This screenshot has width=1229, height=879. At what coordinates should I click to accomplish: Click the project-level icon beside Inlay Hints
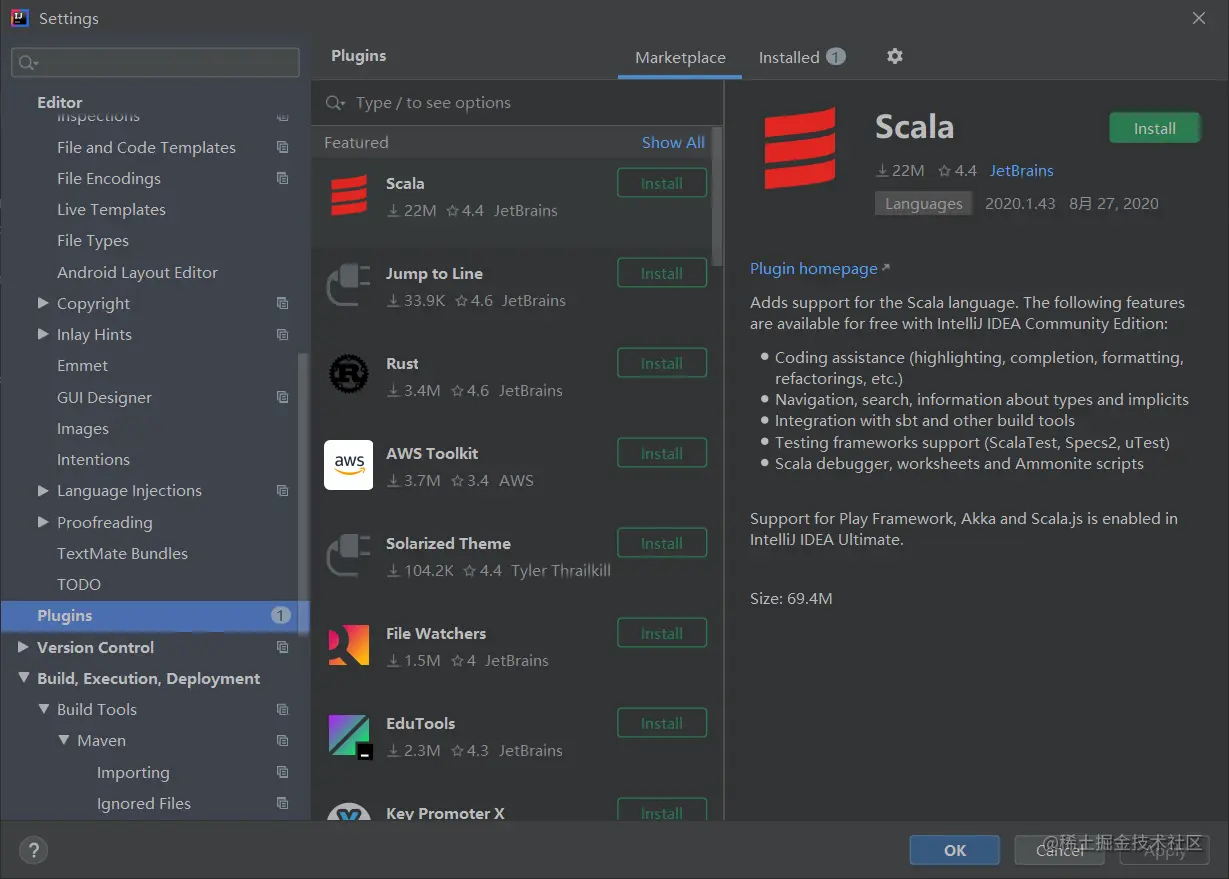tap(283, 334)
